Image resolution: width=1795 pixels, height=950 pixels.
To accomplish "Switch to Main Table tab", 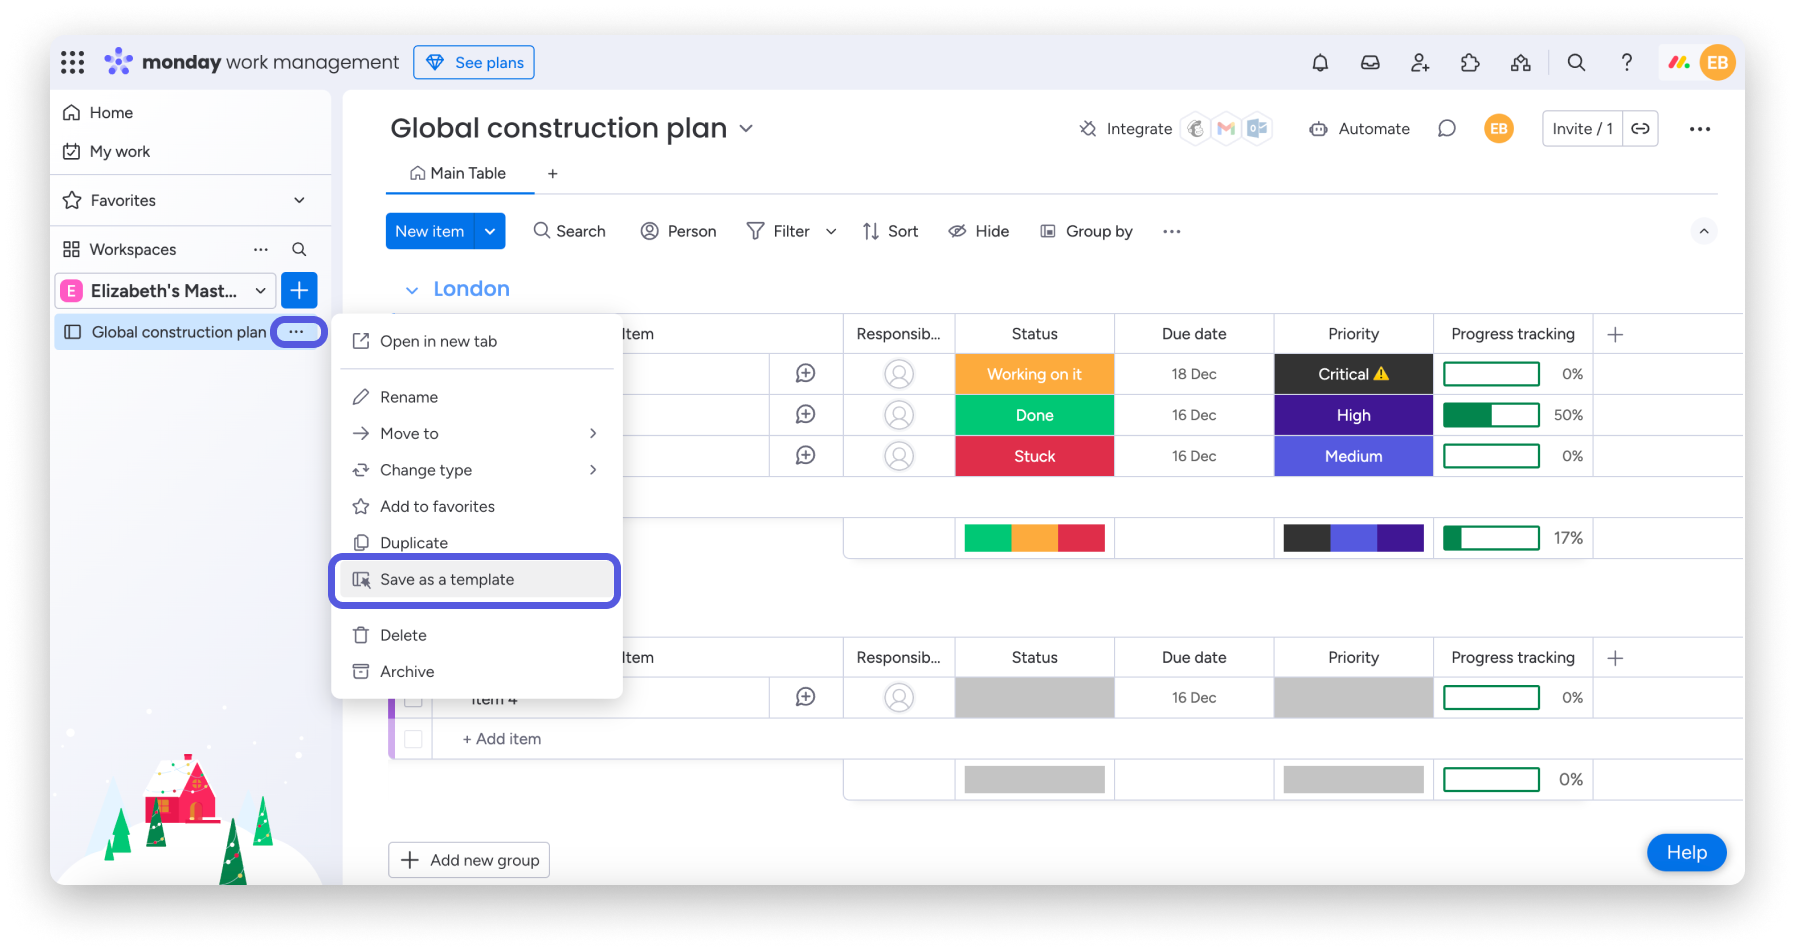I will 458,173.
